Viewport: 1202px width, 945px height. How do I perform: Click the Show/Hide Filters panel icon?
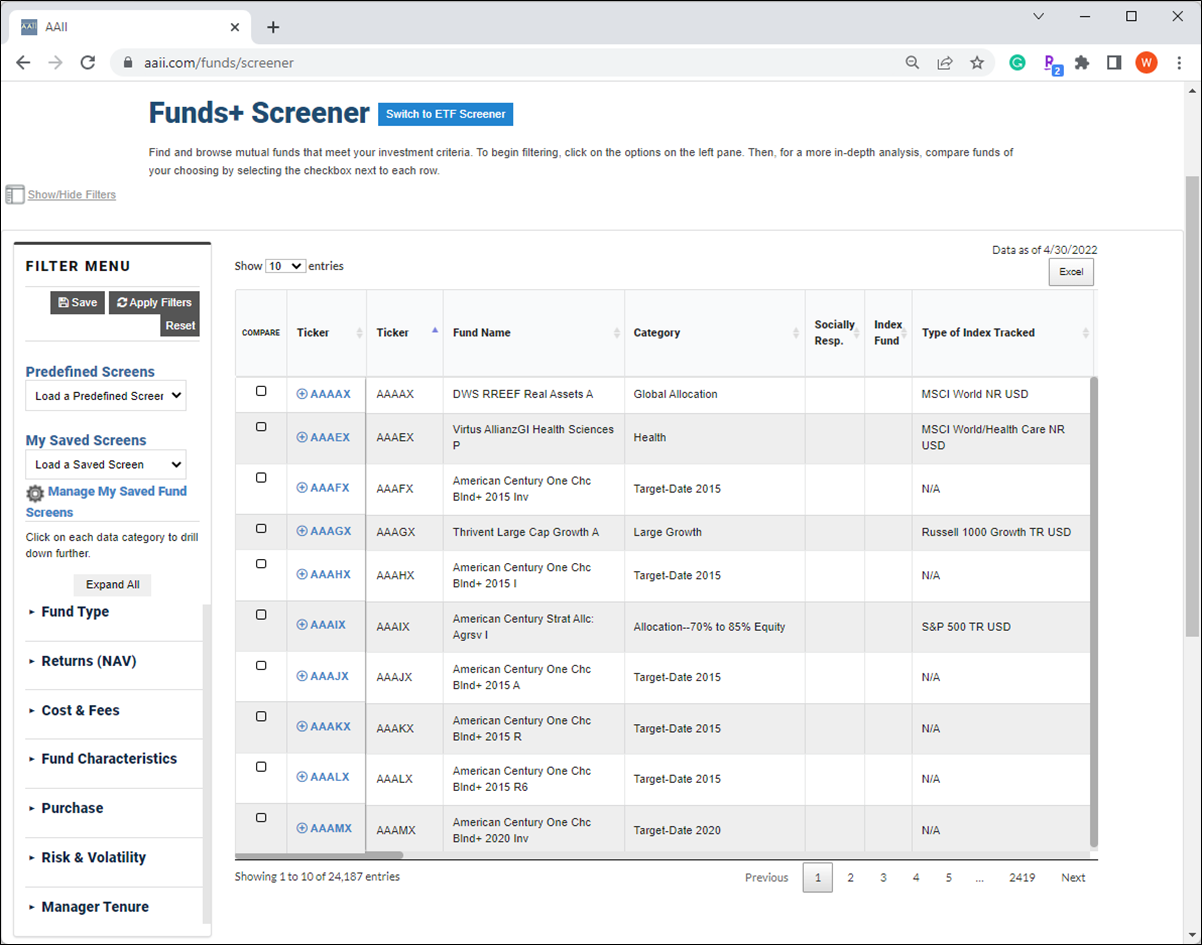(14, 194)
